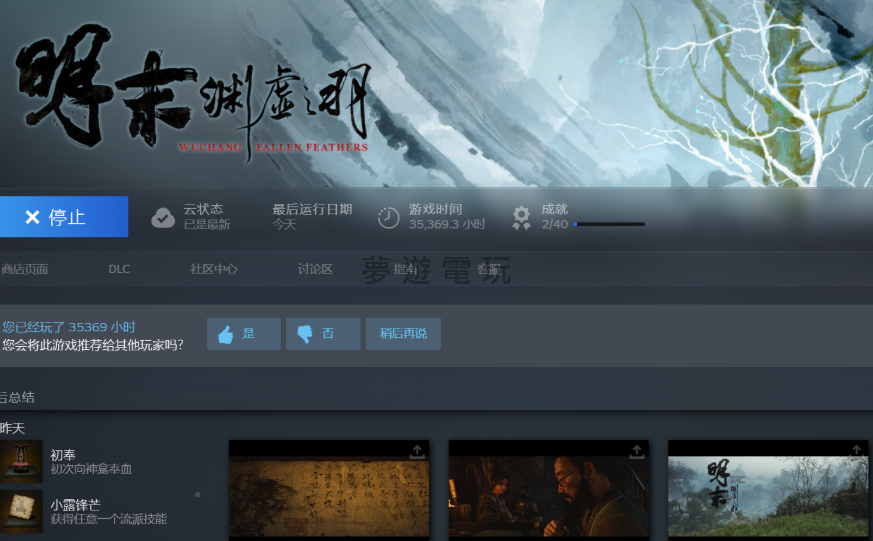873x541 pixels.
Task: Open the misty landscape title screenshot thumbnail
Action: 768,490
